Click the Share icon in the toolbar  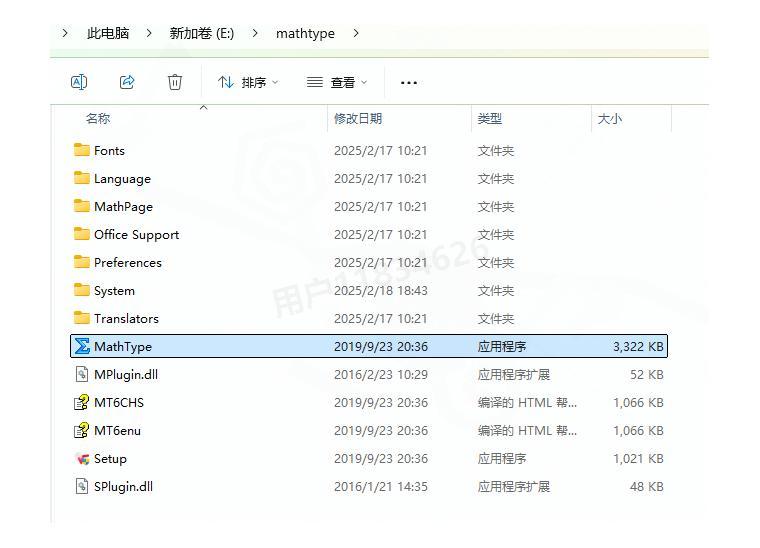click(127, 82)
